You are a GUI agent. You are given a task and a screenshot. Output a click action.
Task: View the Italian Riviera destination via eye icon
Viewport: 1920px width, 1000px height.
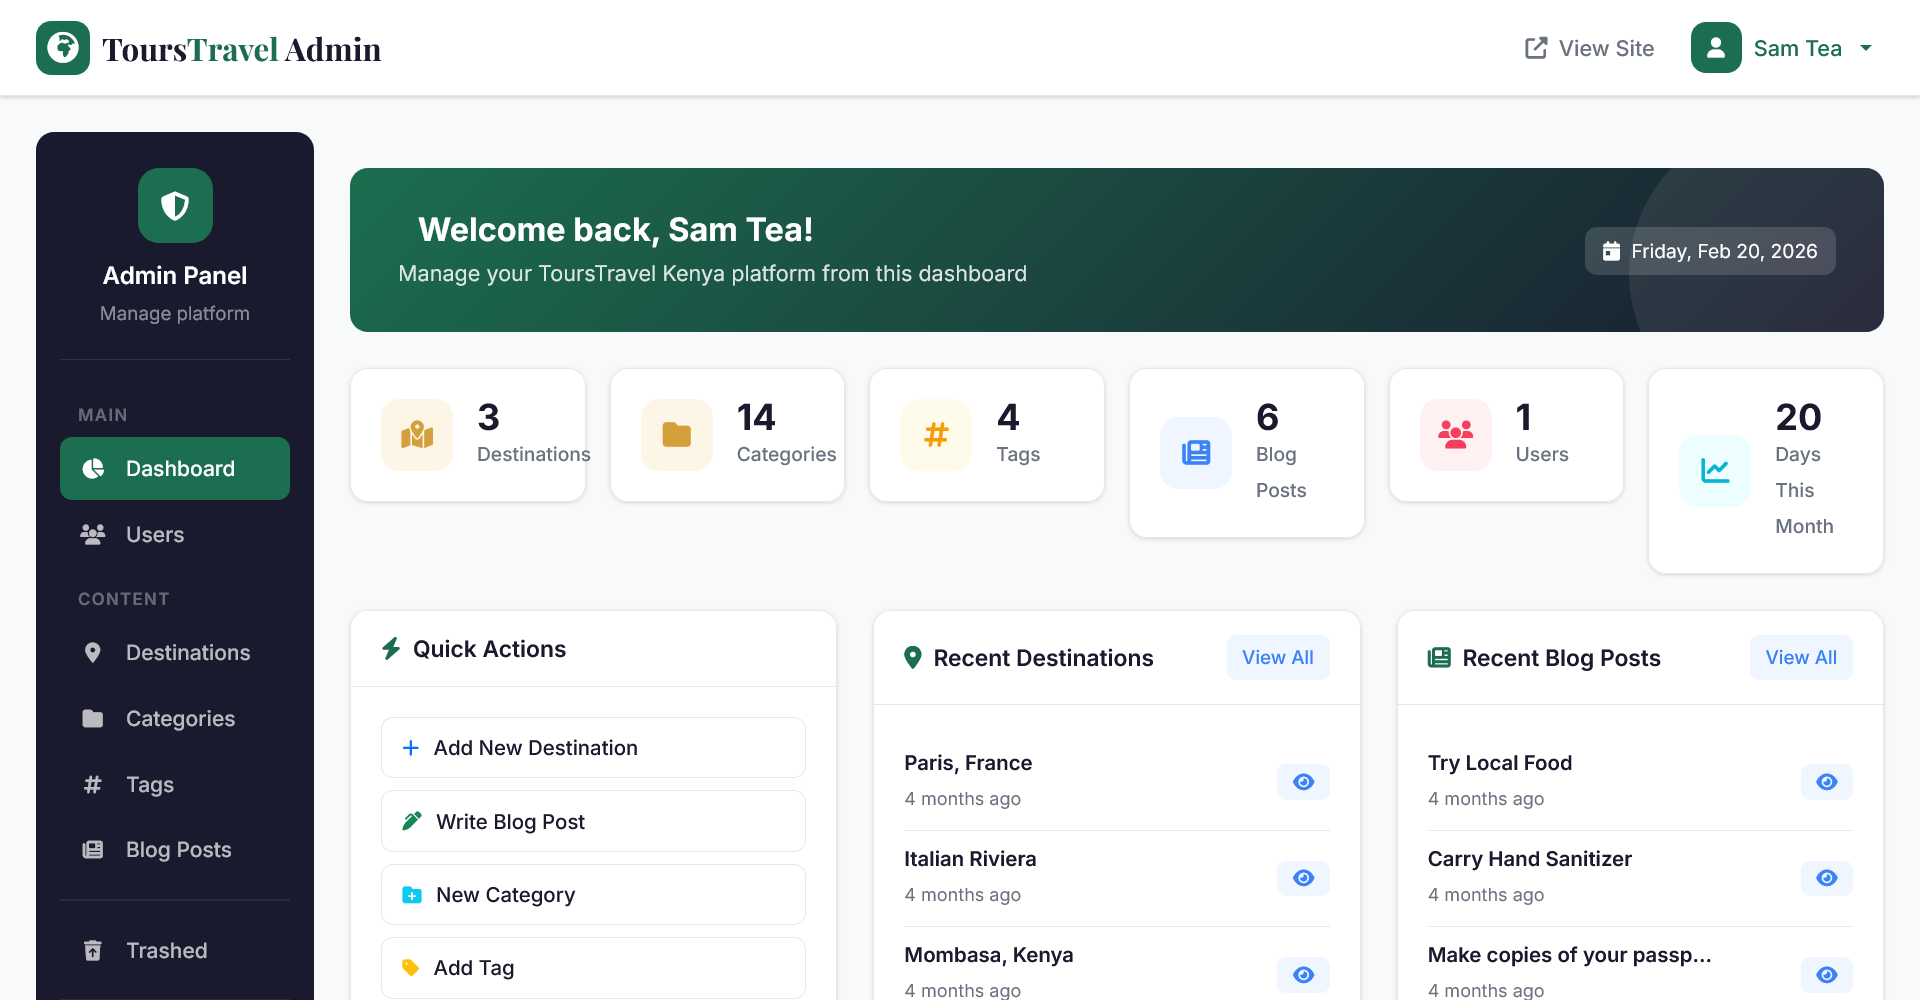pos(1303,878)
